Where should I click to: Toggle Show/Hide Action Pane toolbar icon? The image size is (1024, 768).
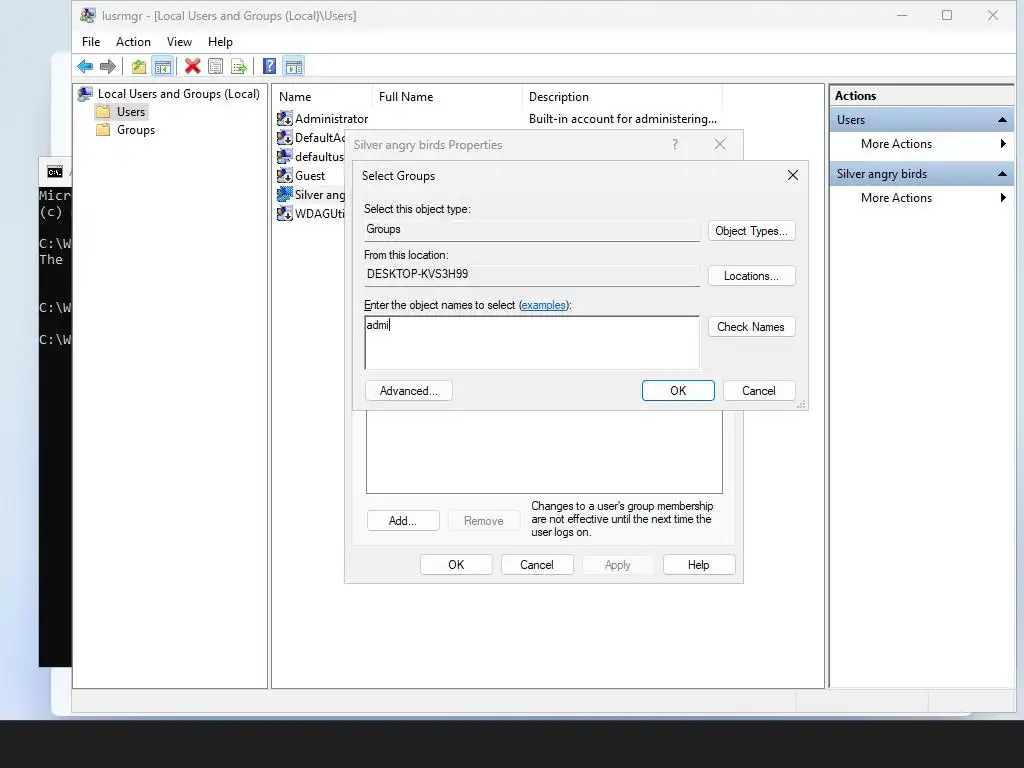(294, 66)
